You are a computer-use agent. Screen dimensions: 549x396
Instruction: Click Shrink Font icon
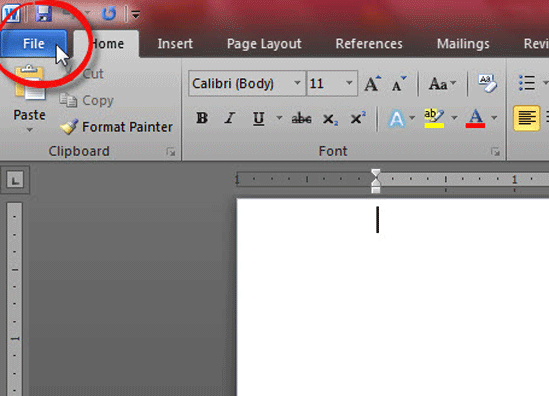click(399, 83)
